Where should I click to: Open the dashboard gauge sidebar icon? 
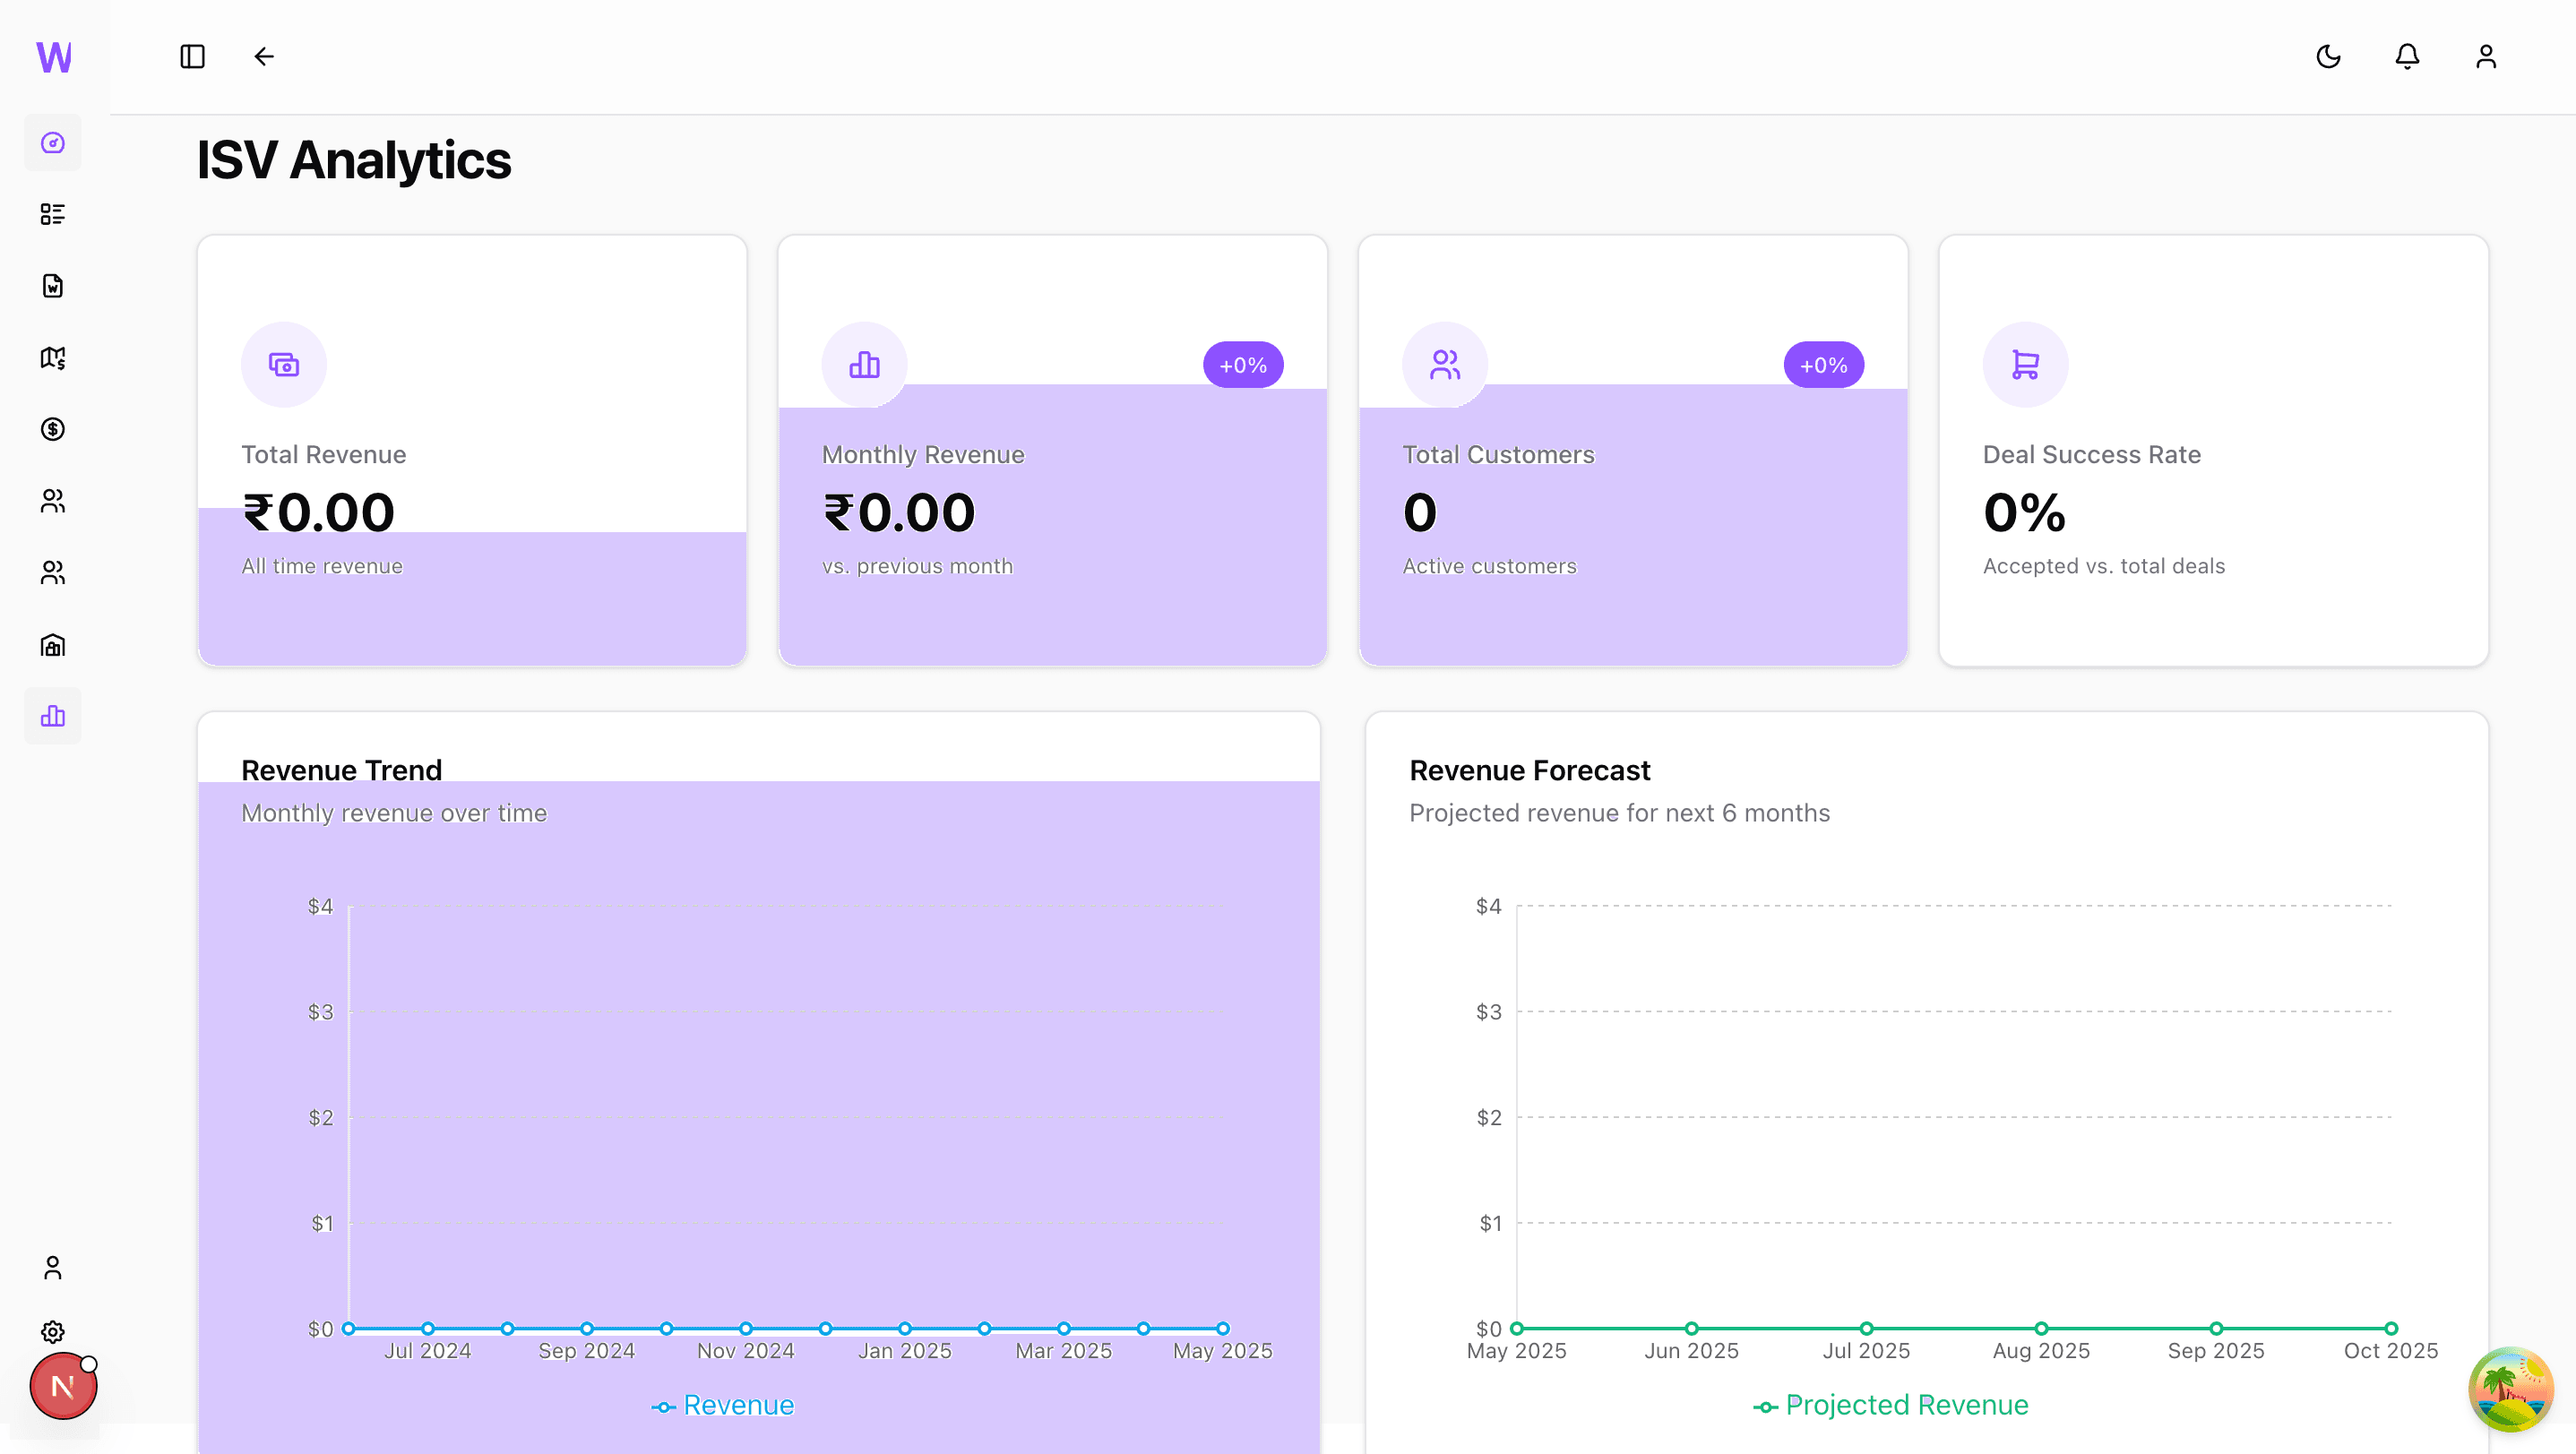tap(53, 143)
